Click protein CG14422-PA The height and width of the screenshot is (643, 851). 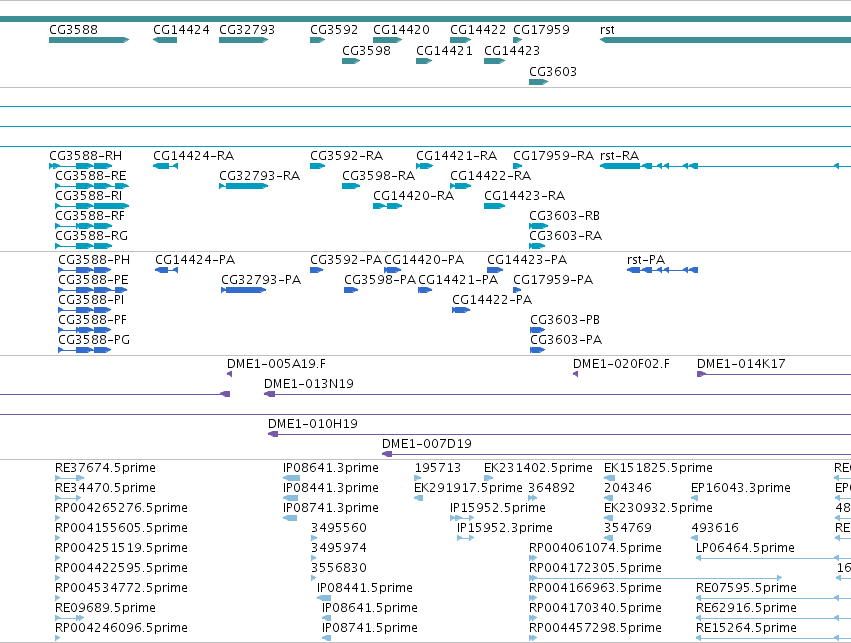(x=492, y=300)
